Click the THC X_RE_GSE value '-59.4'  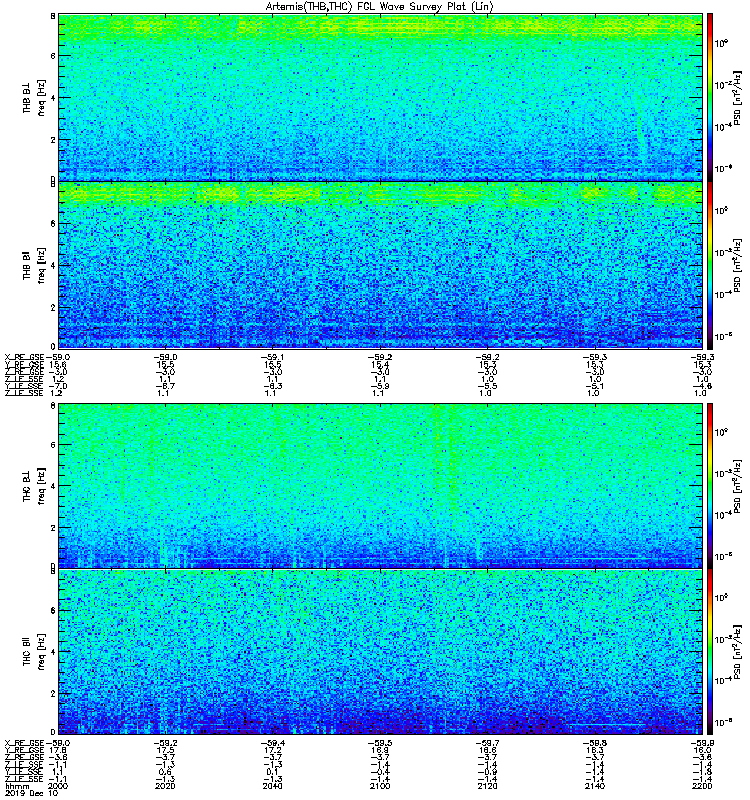(x=272, y=743)
